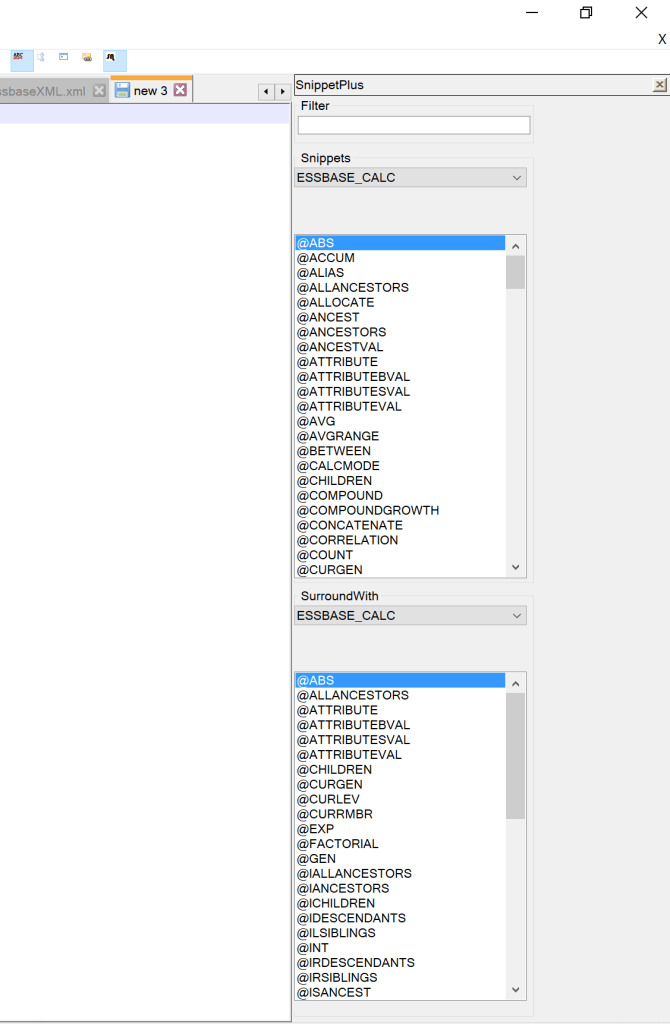Select @ANCESTORS snippet

(400, 332)
